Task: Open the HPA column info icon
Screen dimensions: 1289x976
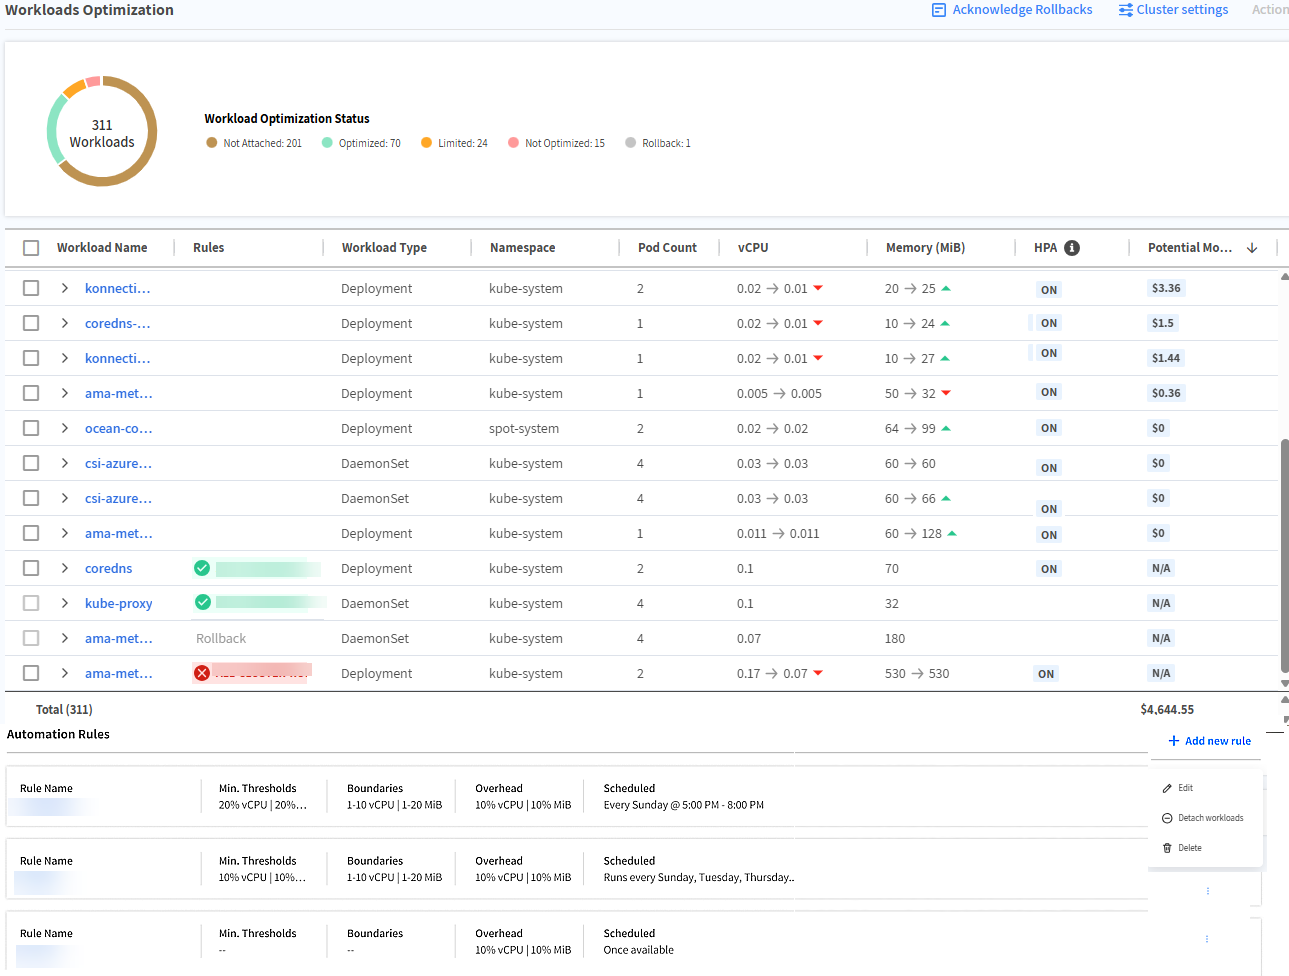Action: [1072, 246]
